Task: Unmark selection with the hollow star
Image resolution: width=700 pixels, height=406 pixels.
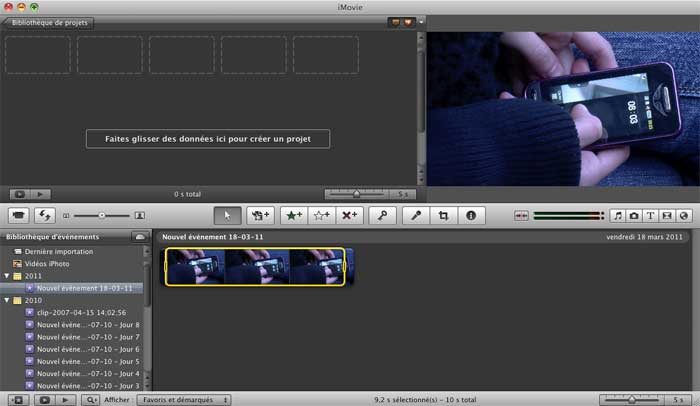Action: click(321, 215)
